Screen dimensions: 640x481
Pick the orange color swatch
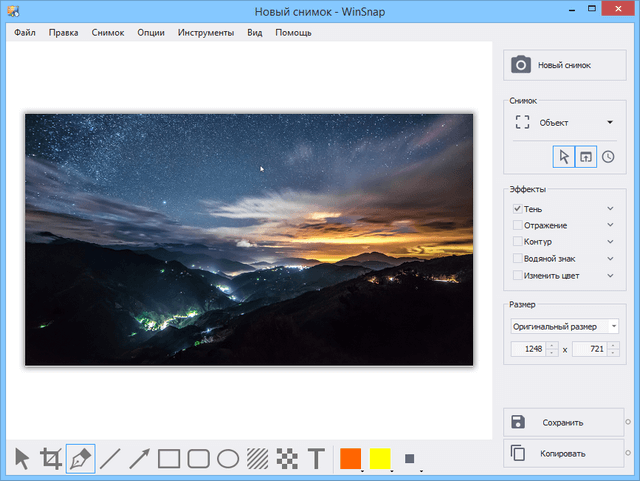[350, 459]
